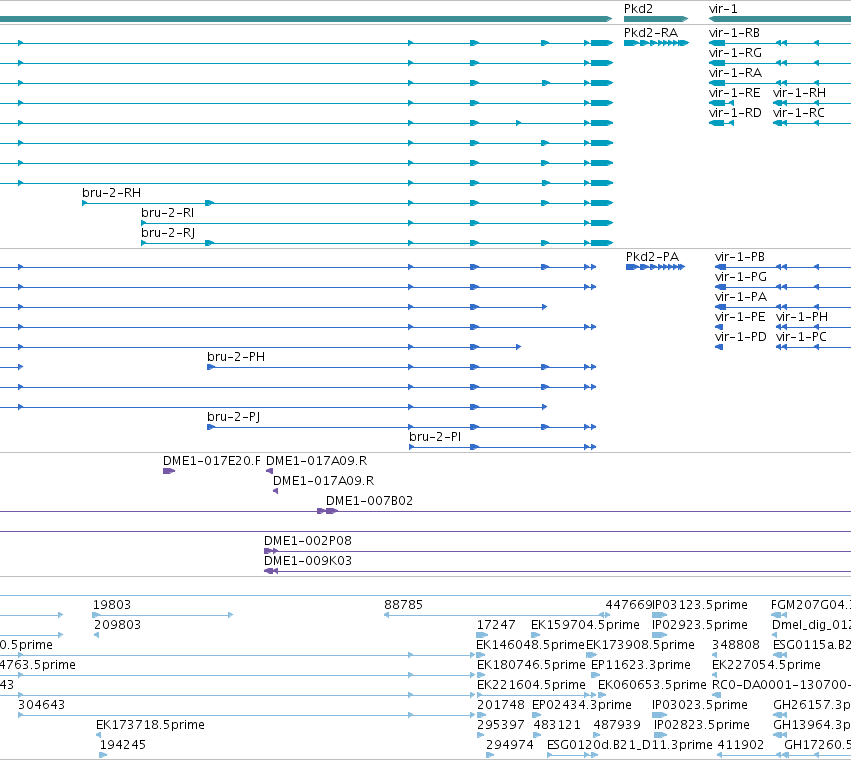The height and width of the screenshot is (760, 851).
Task: Click the 17247 feature label
Action: (x=496, y=625)
